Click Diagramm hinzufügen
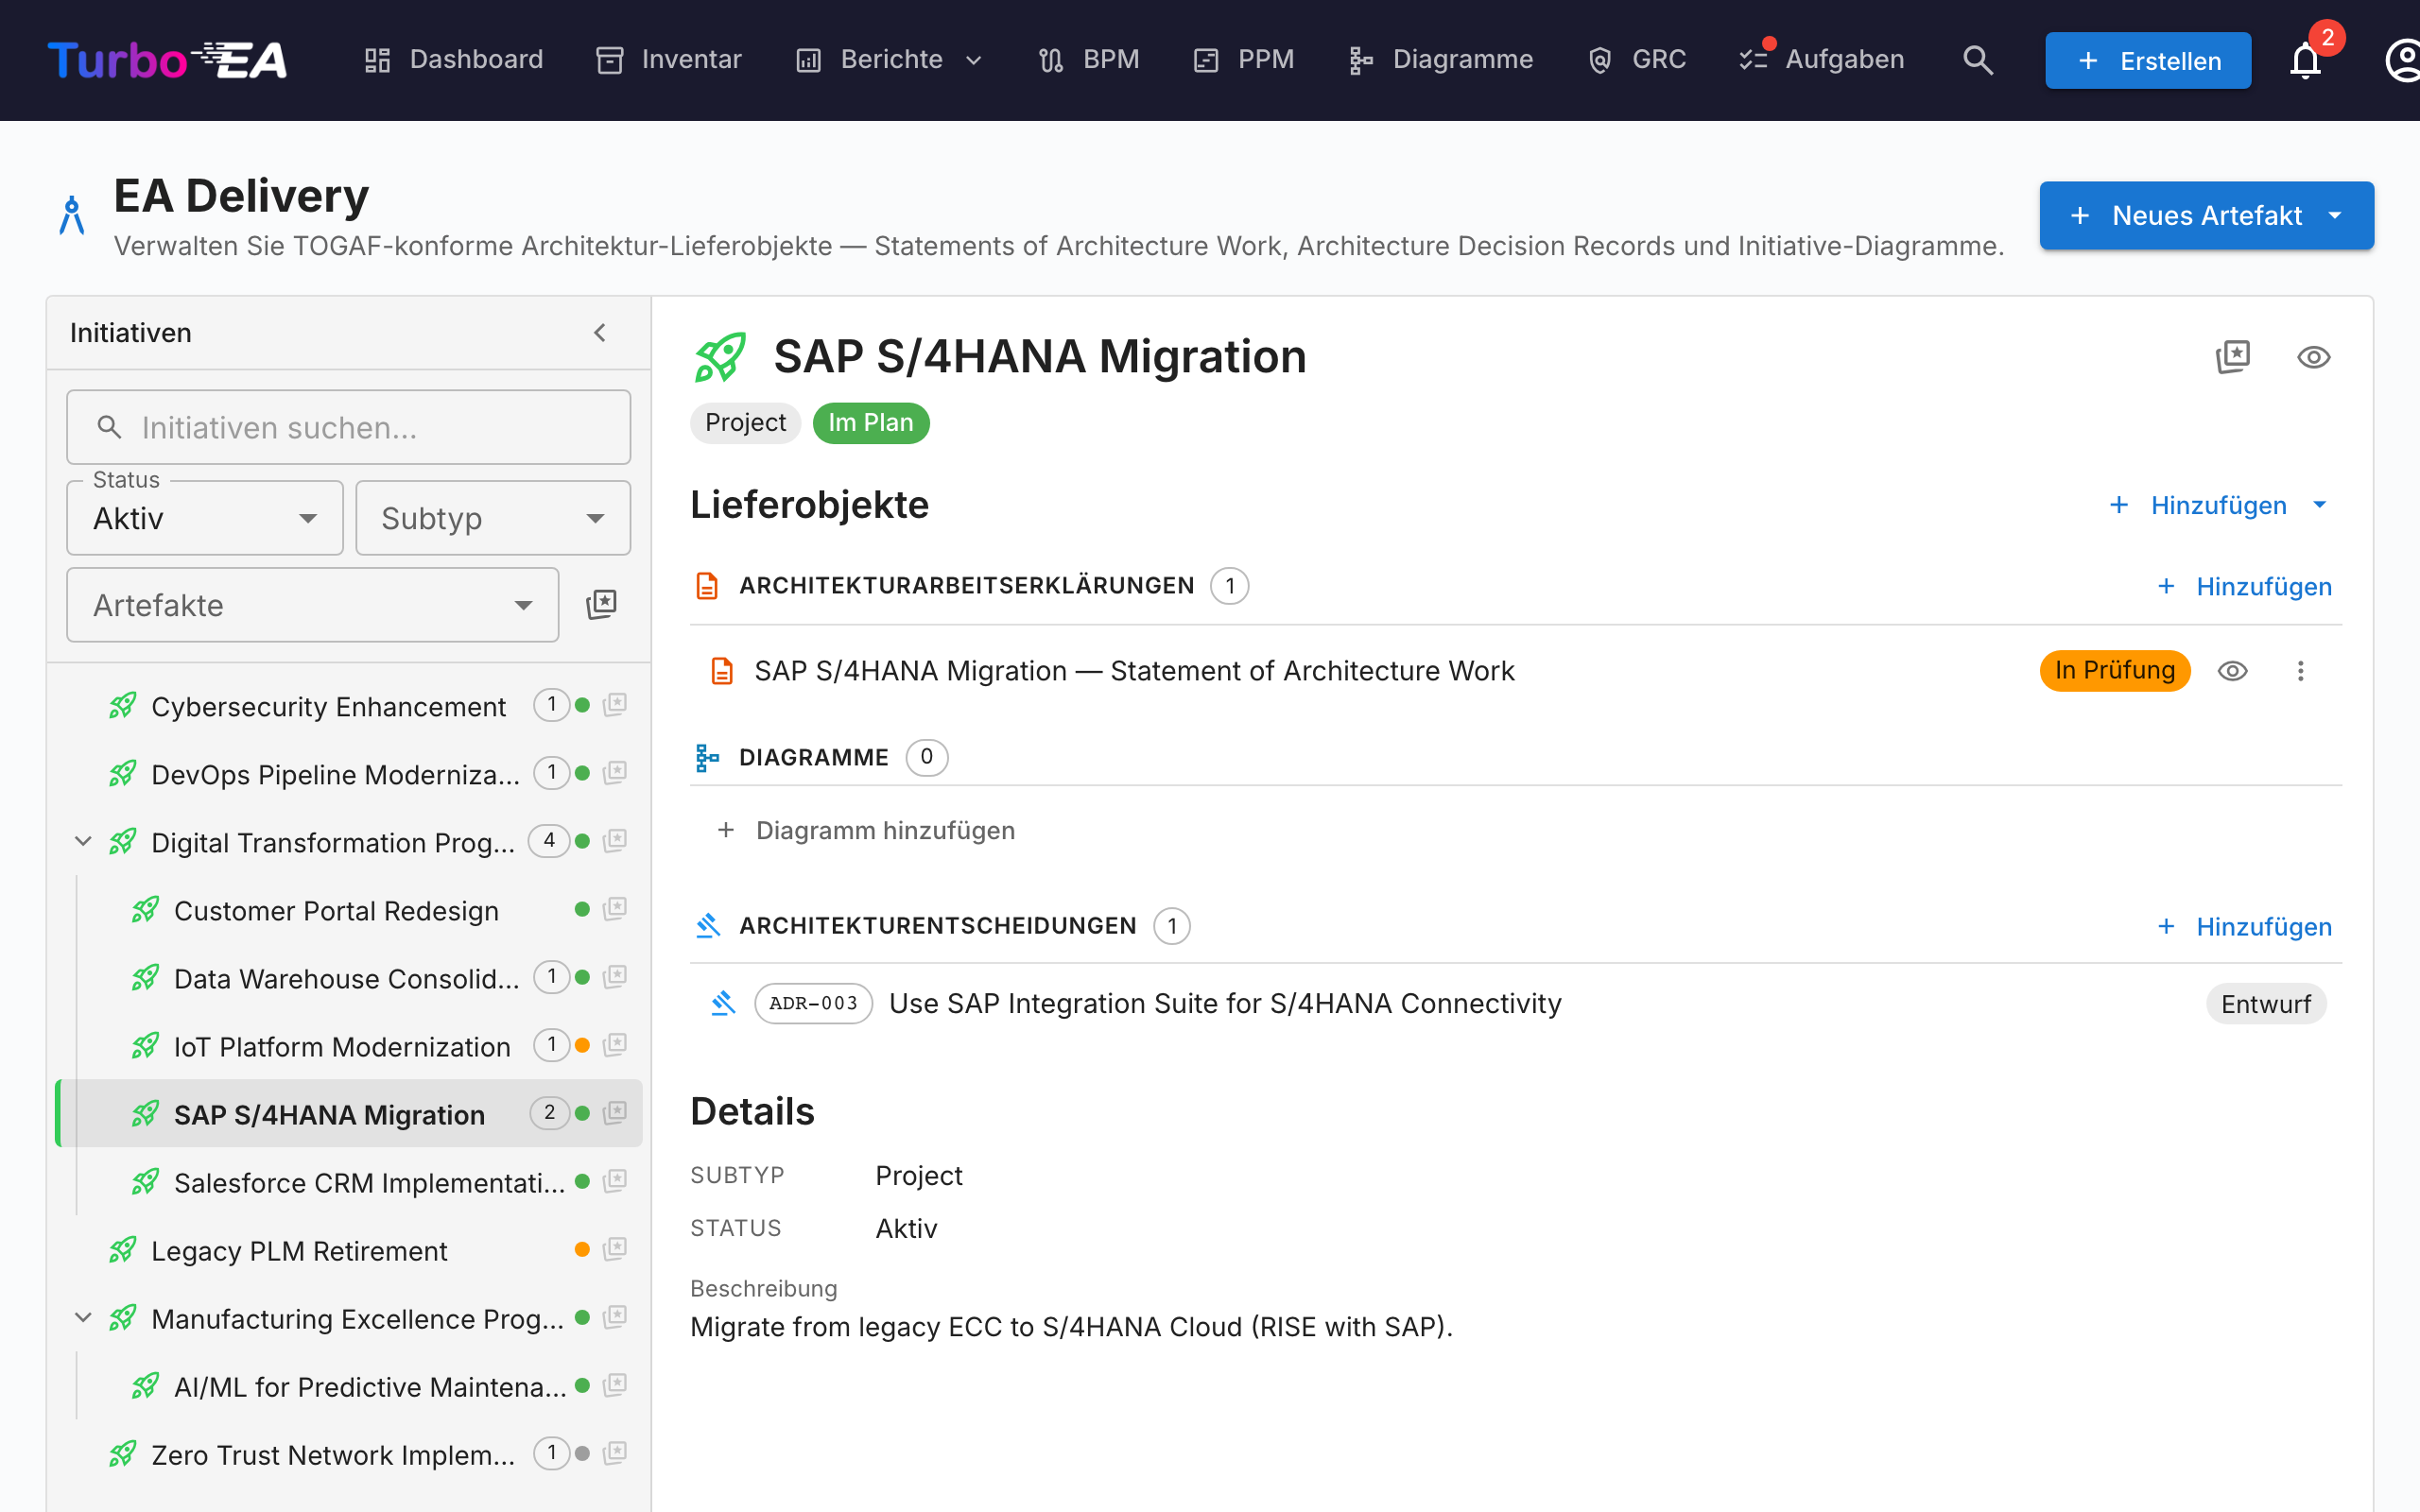Viewport: 2420px width, 1512px height. click(866, 831)
